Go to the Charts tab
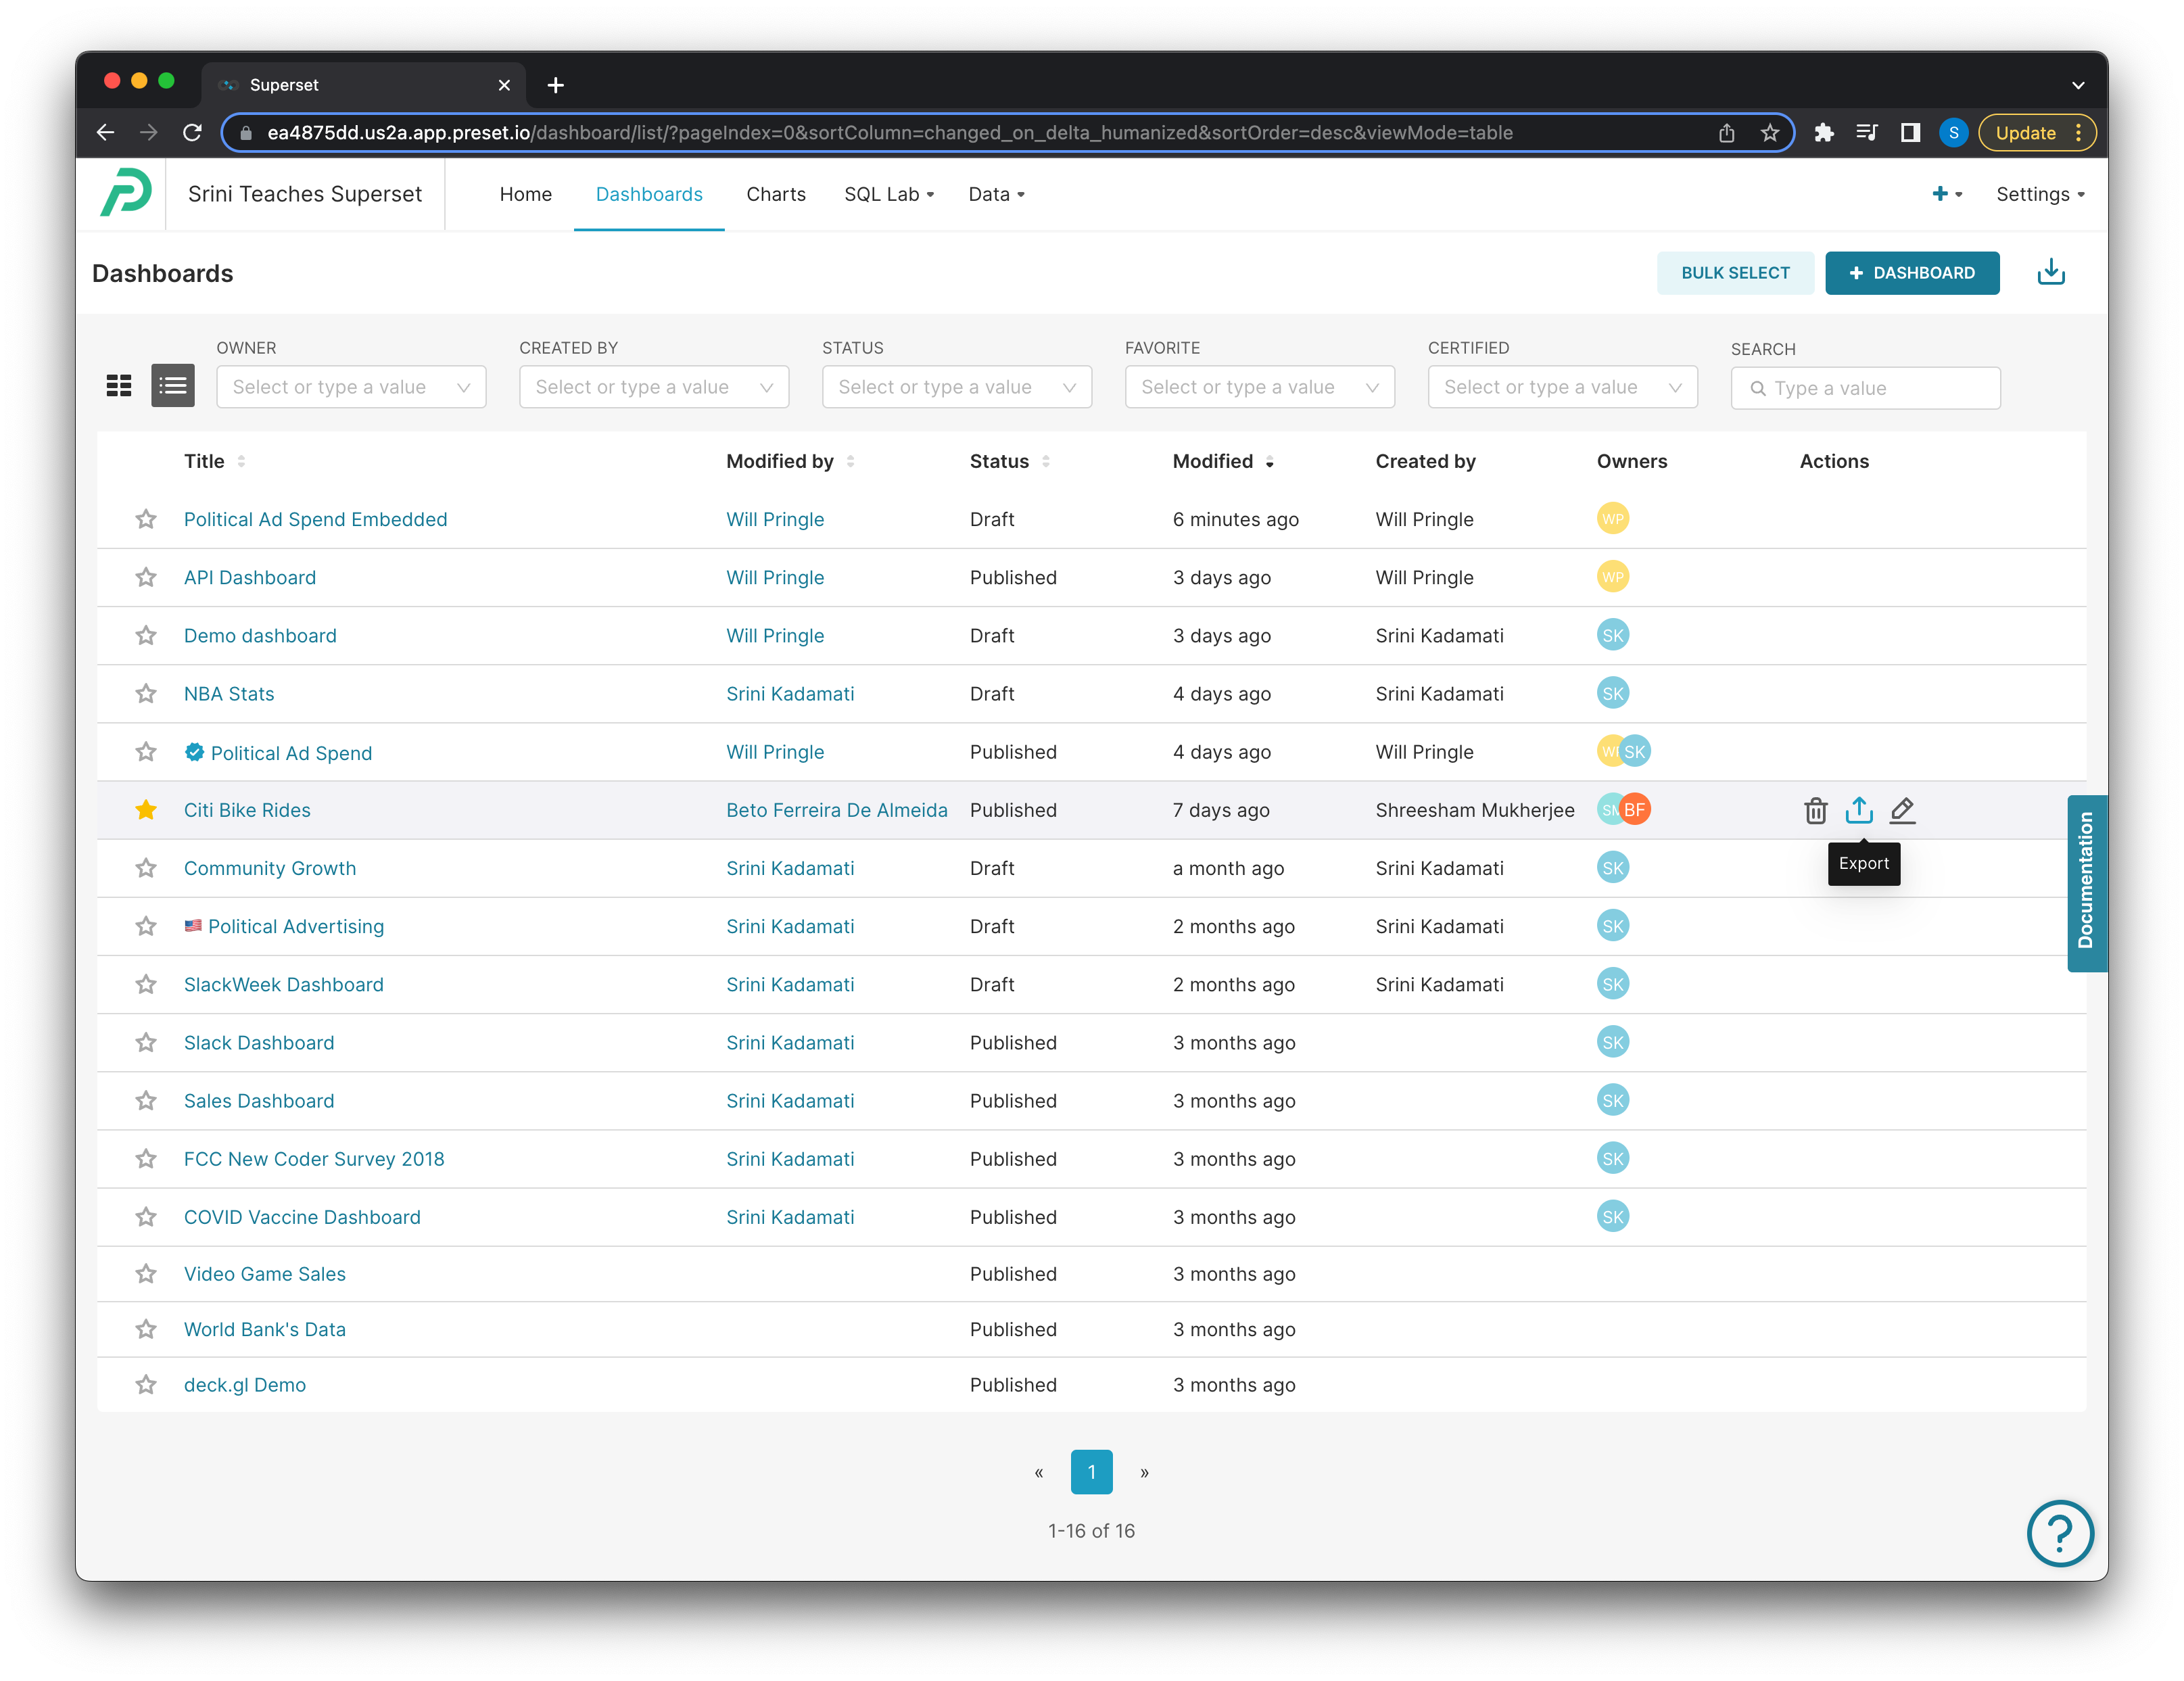Image resolution: width=2184 pixels, height=1681 pixels. pos(775,194)
